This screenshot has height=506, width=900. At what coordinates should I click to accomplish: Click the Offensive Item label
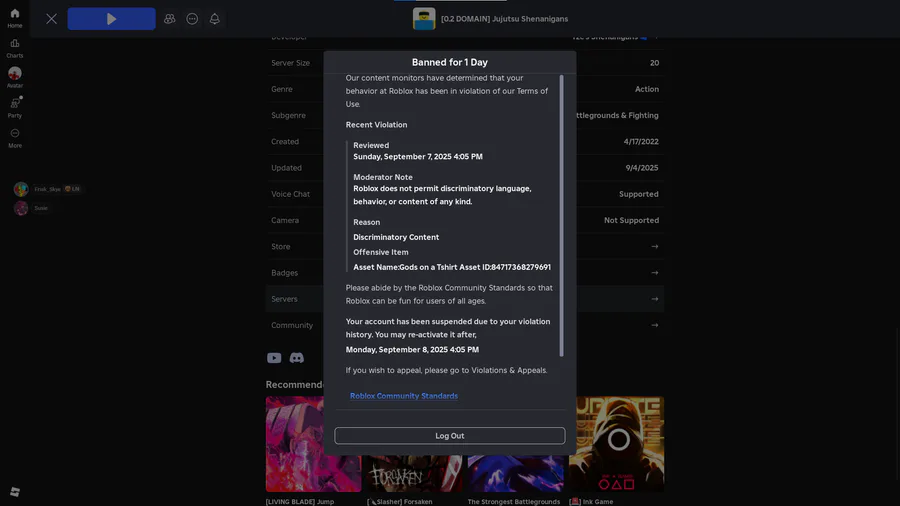click(381, 252)
